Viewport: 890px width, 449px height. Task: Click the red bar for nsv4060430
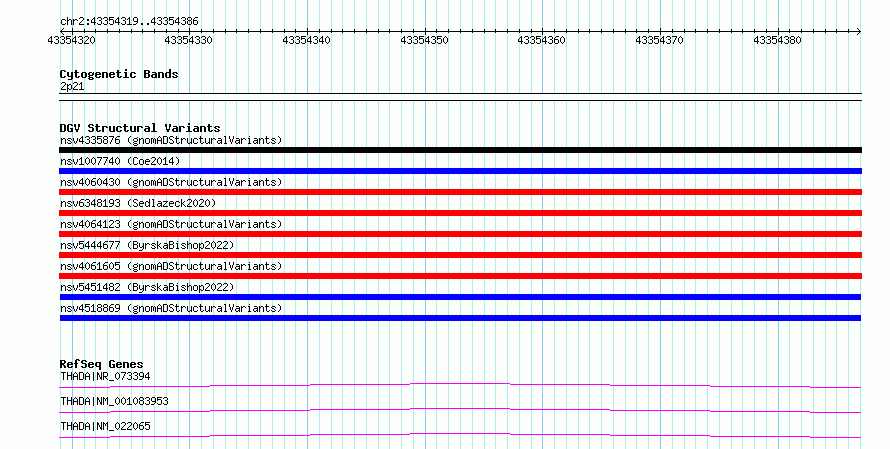tap(460, 192)
